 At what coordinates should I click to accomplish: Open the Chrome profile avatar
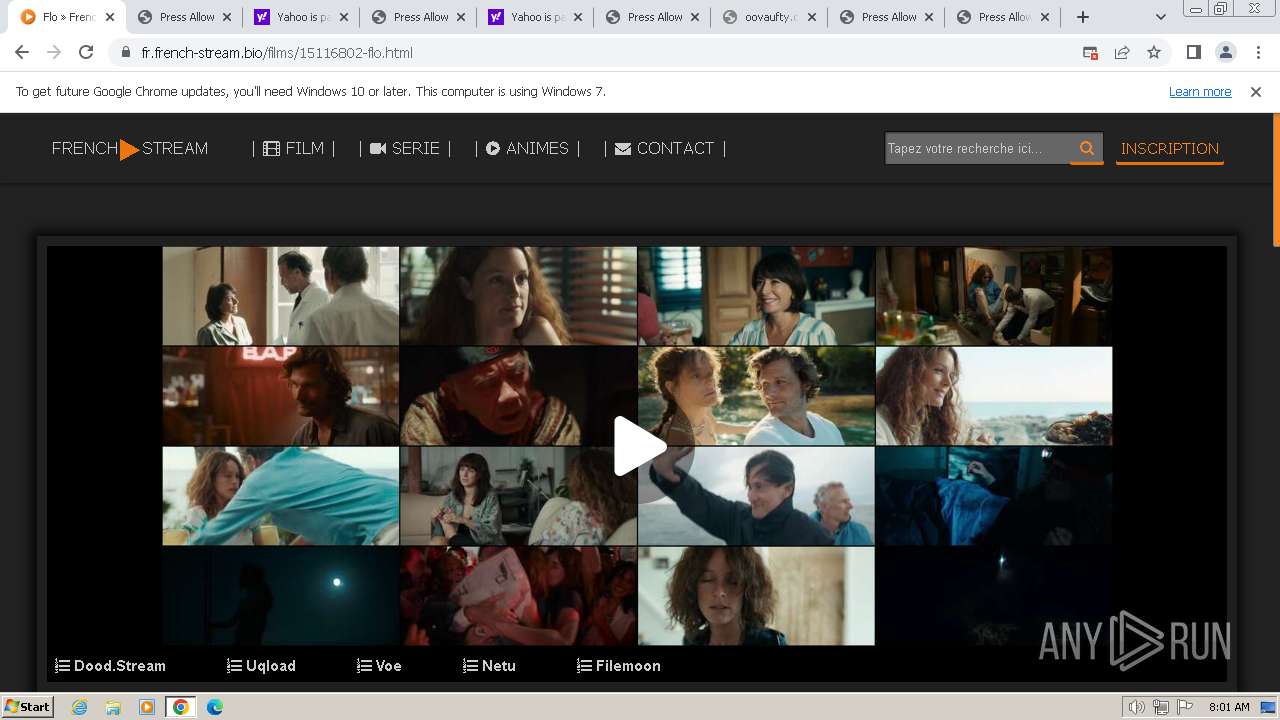tap(1225, 52)
